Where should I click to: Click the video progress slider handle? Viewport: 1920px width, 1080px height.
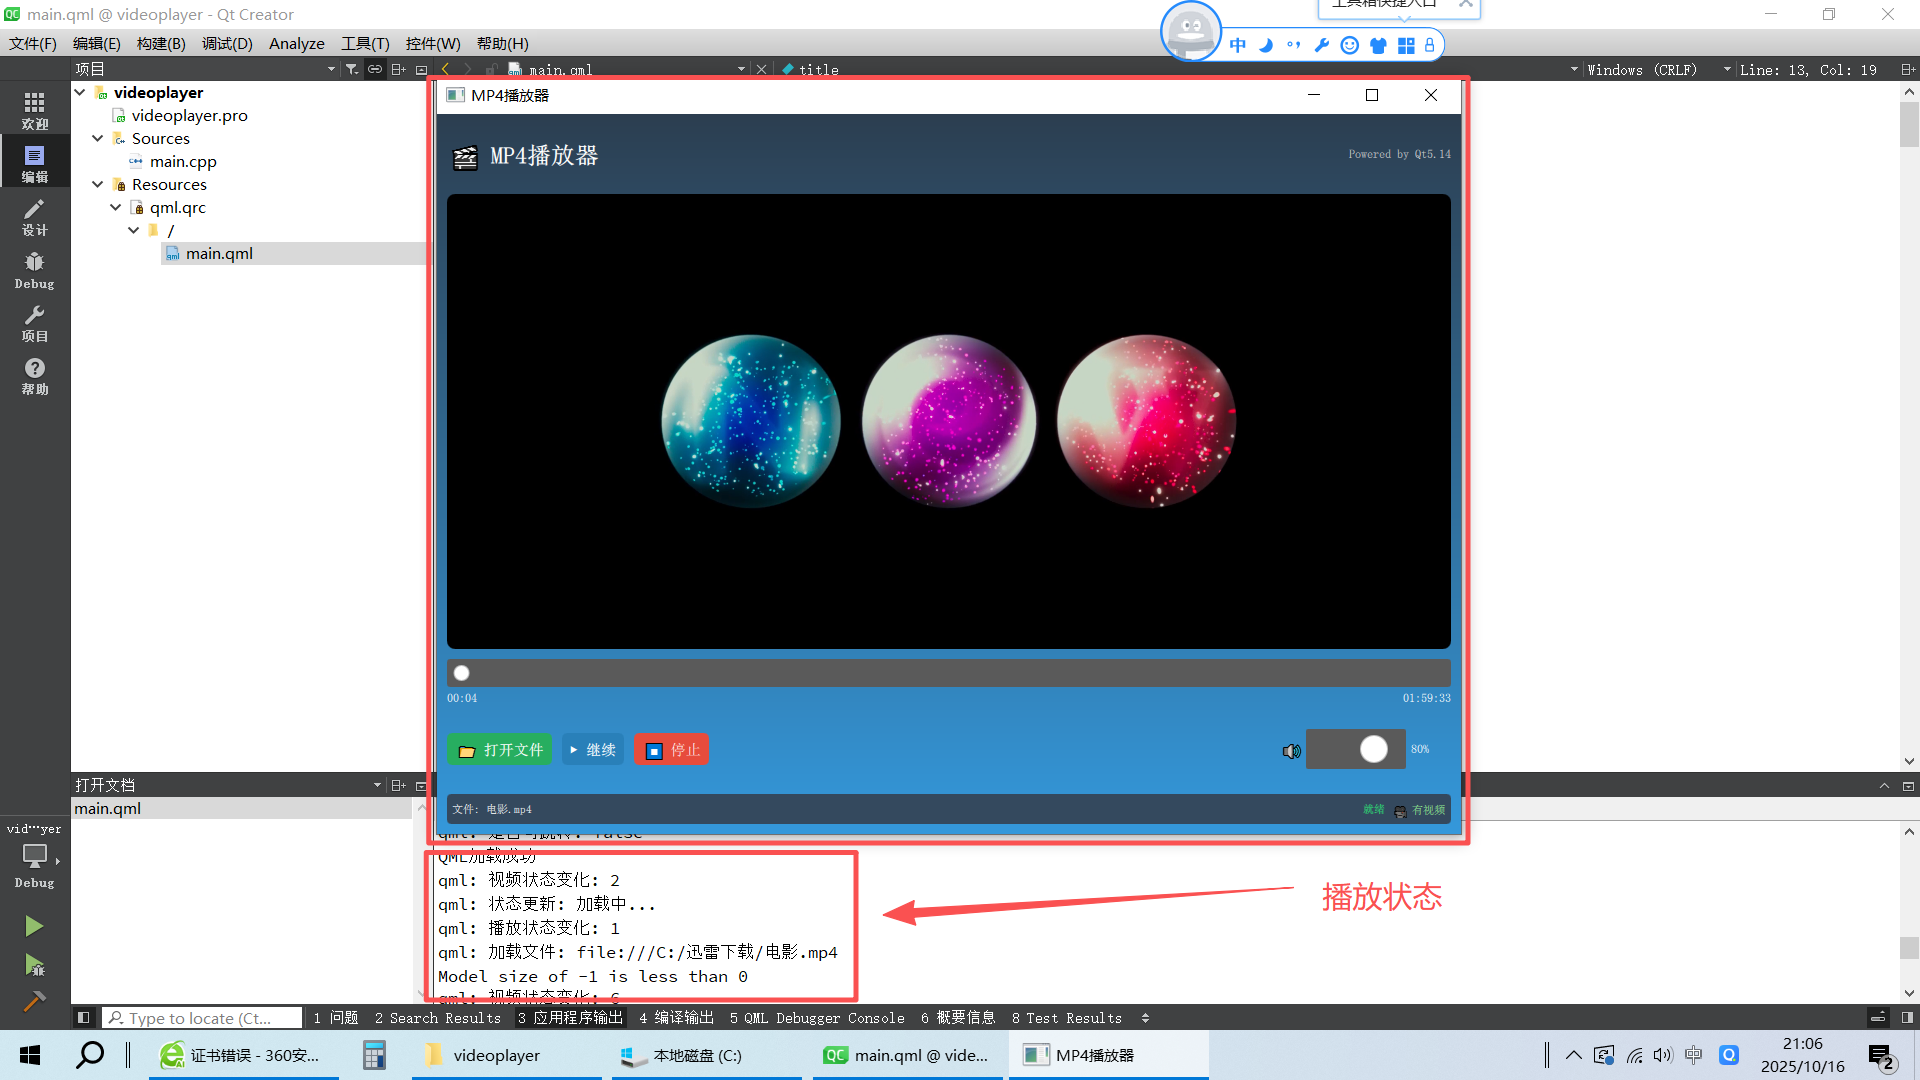(x=461, y=673)
